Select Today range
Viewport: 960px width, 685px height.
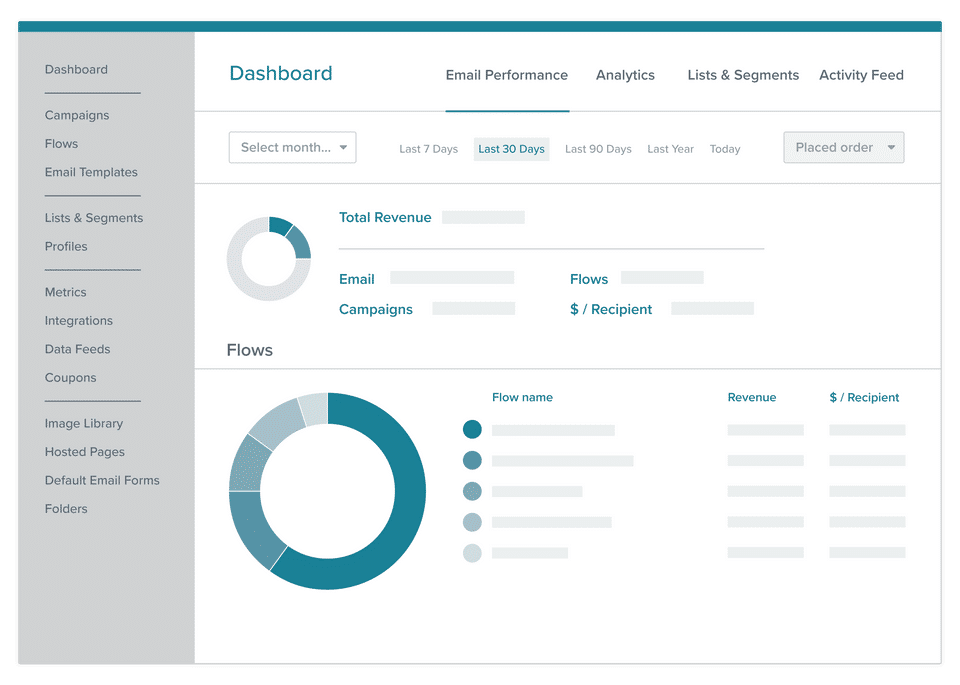pos(725,149)
